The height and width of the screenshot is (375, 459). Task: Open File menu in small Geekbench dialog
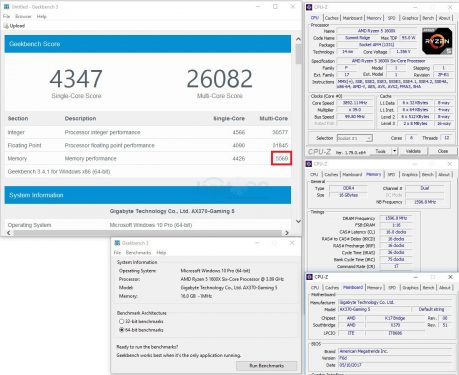117,252
